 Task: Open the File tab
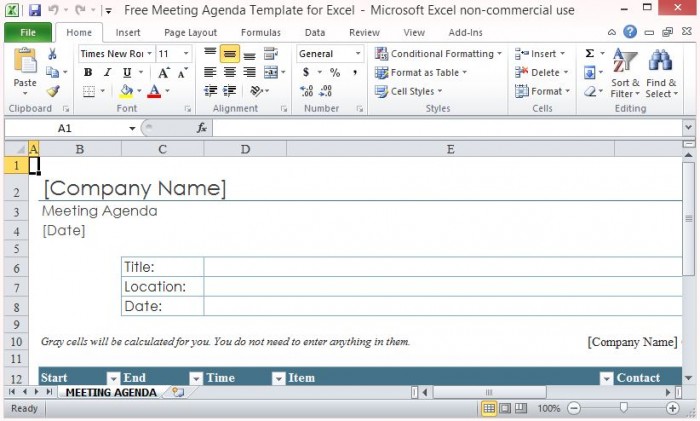28,32
